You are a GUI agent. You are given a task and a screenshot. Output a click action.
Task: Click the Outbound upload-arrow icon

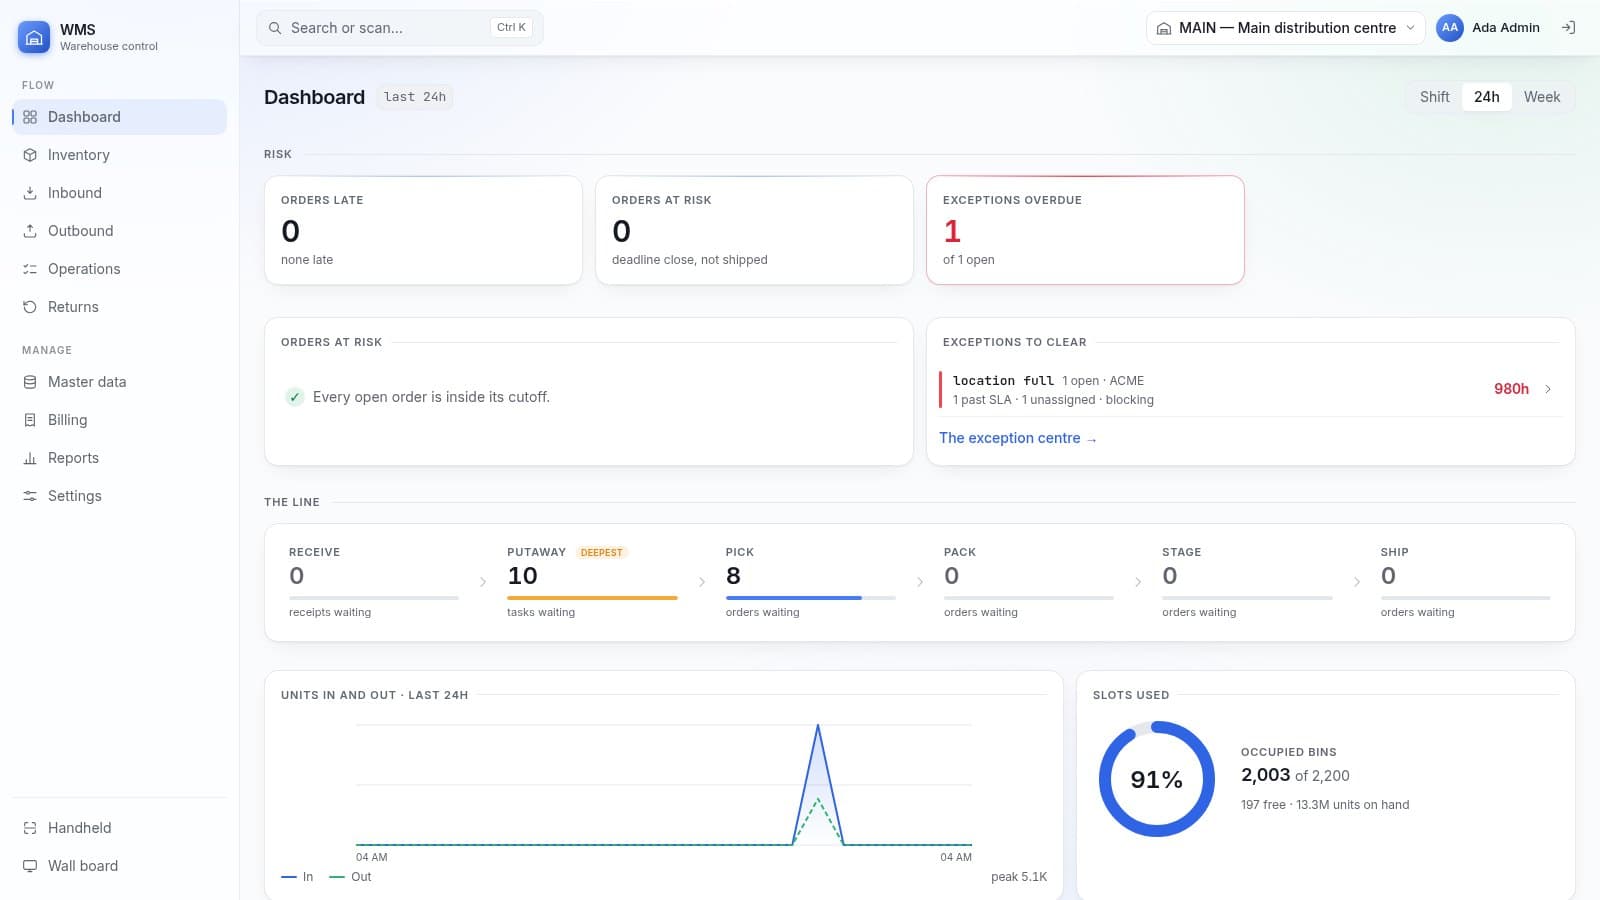click(30, 231)
